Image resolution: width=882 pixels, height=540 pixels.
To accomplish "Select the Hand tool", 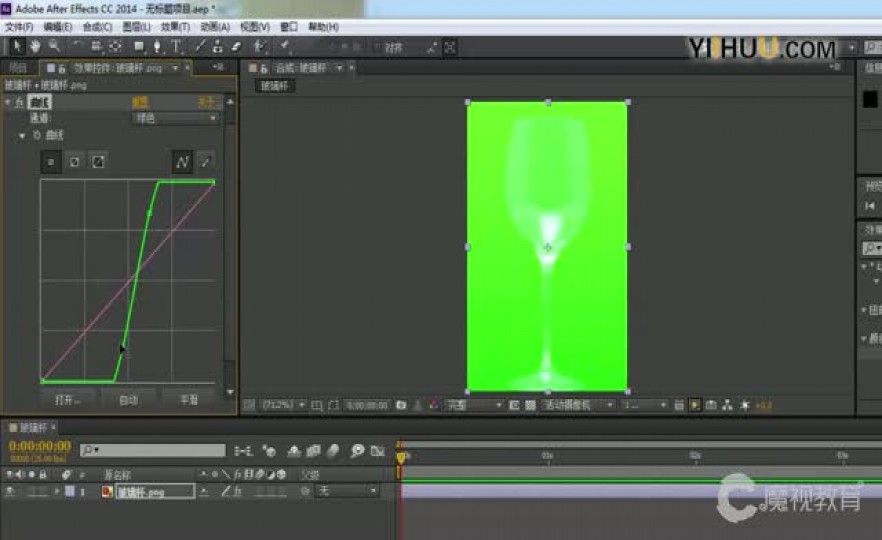I will click(x=35, y=46).
